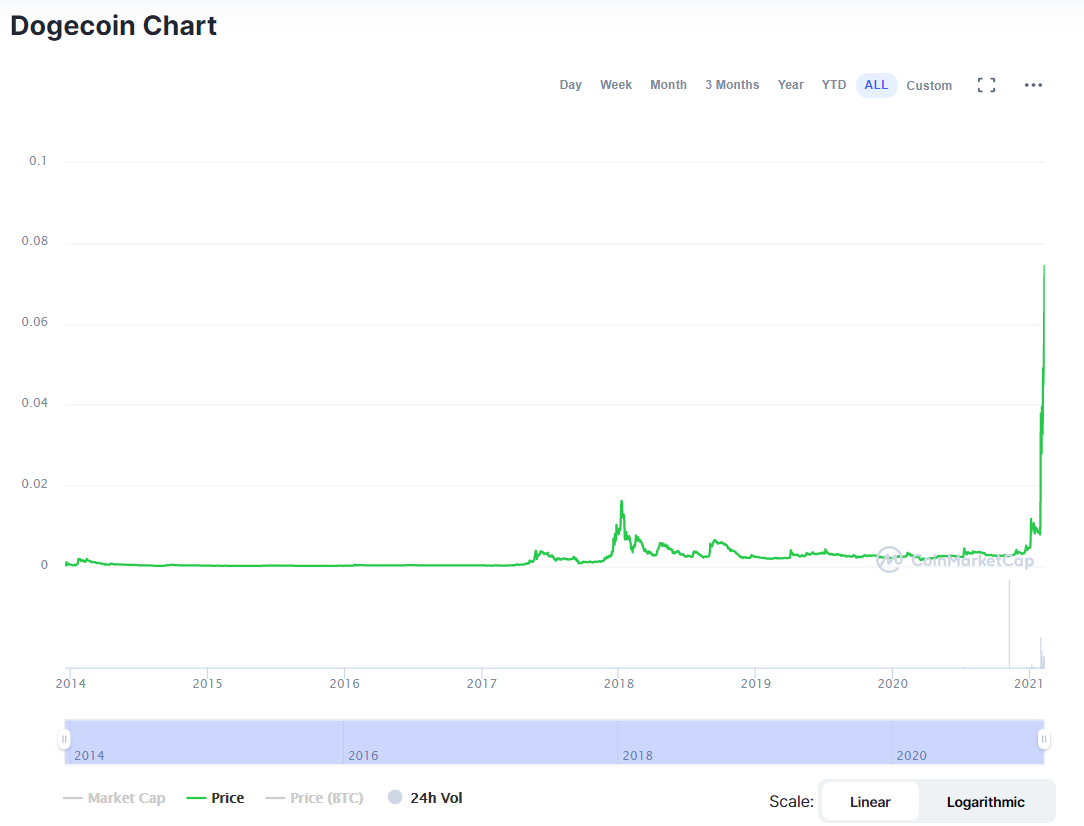The image size is (1084, 826).
Task: Select the Day time range
Action: click(x=570, y=85)
